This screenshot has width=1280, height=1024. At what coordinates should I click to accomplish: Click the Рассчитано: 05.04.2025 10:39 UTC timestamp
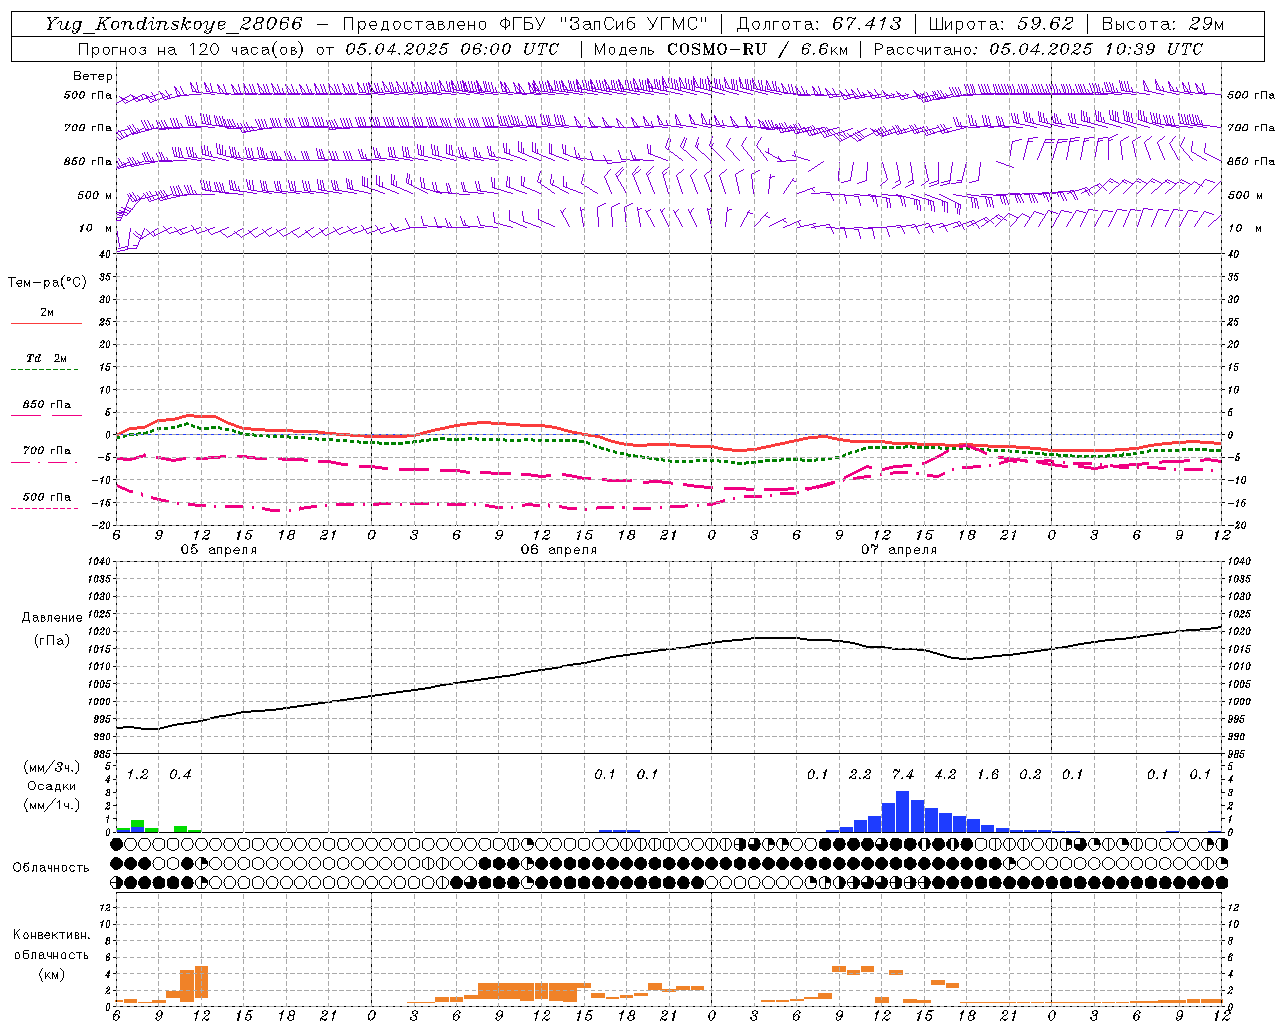click(x=1038, y=49)
